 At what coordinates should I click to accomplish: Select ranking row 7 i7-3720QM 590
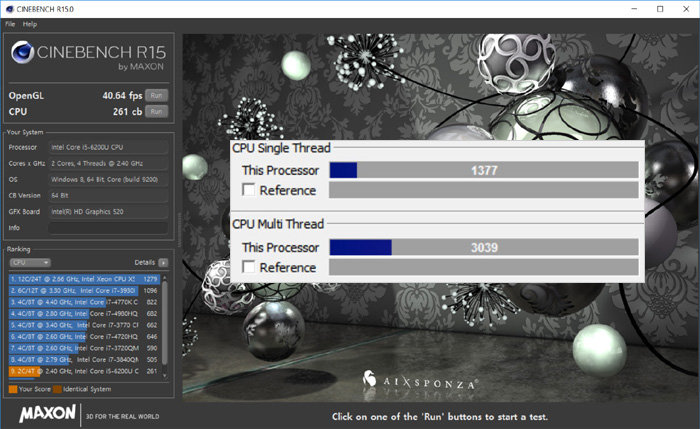[x=84, y=348]
